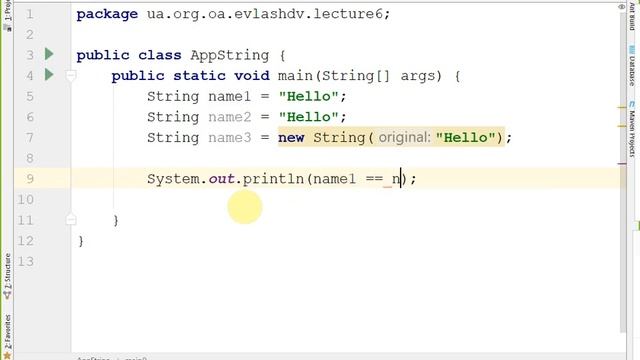The image size is (640, 360).
Task: Open the Favorites tool window tab
Action: pos(7,336)
